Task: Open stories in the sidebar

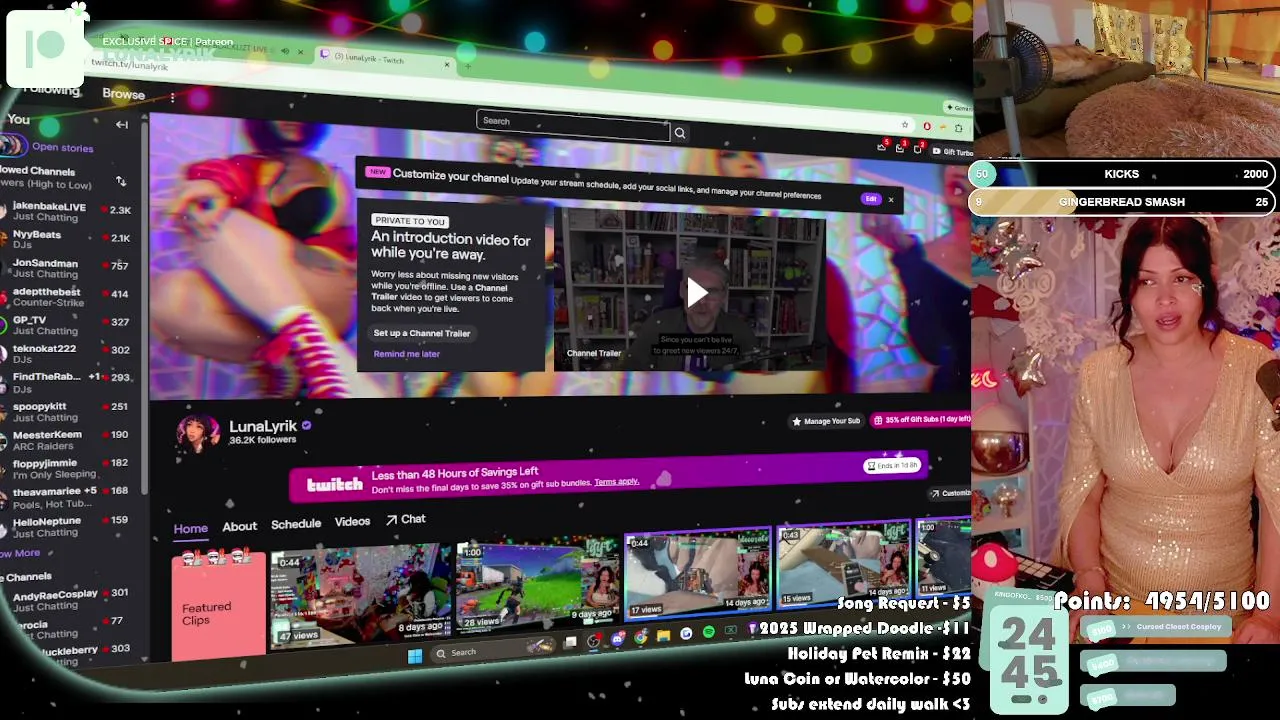Action: click(62, 147)
